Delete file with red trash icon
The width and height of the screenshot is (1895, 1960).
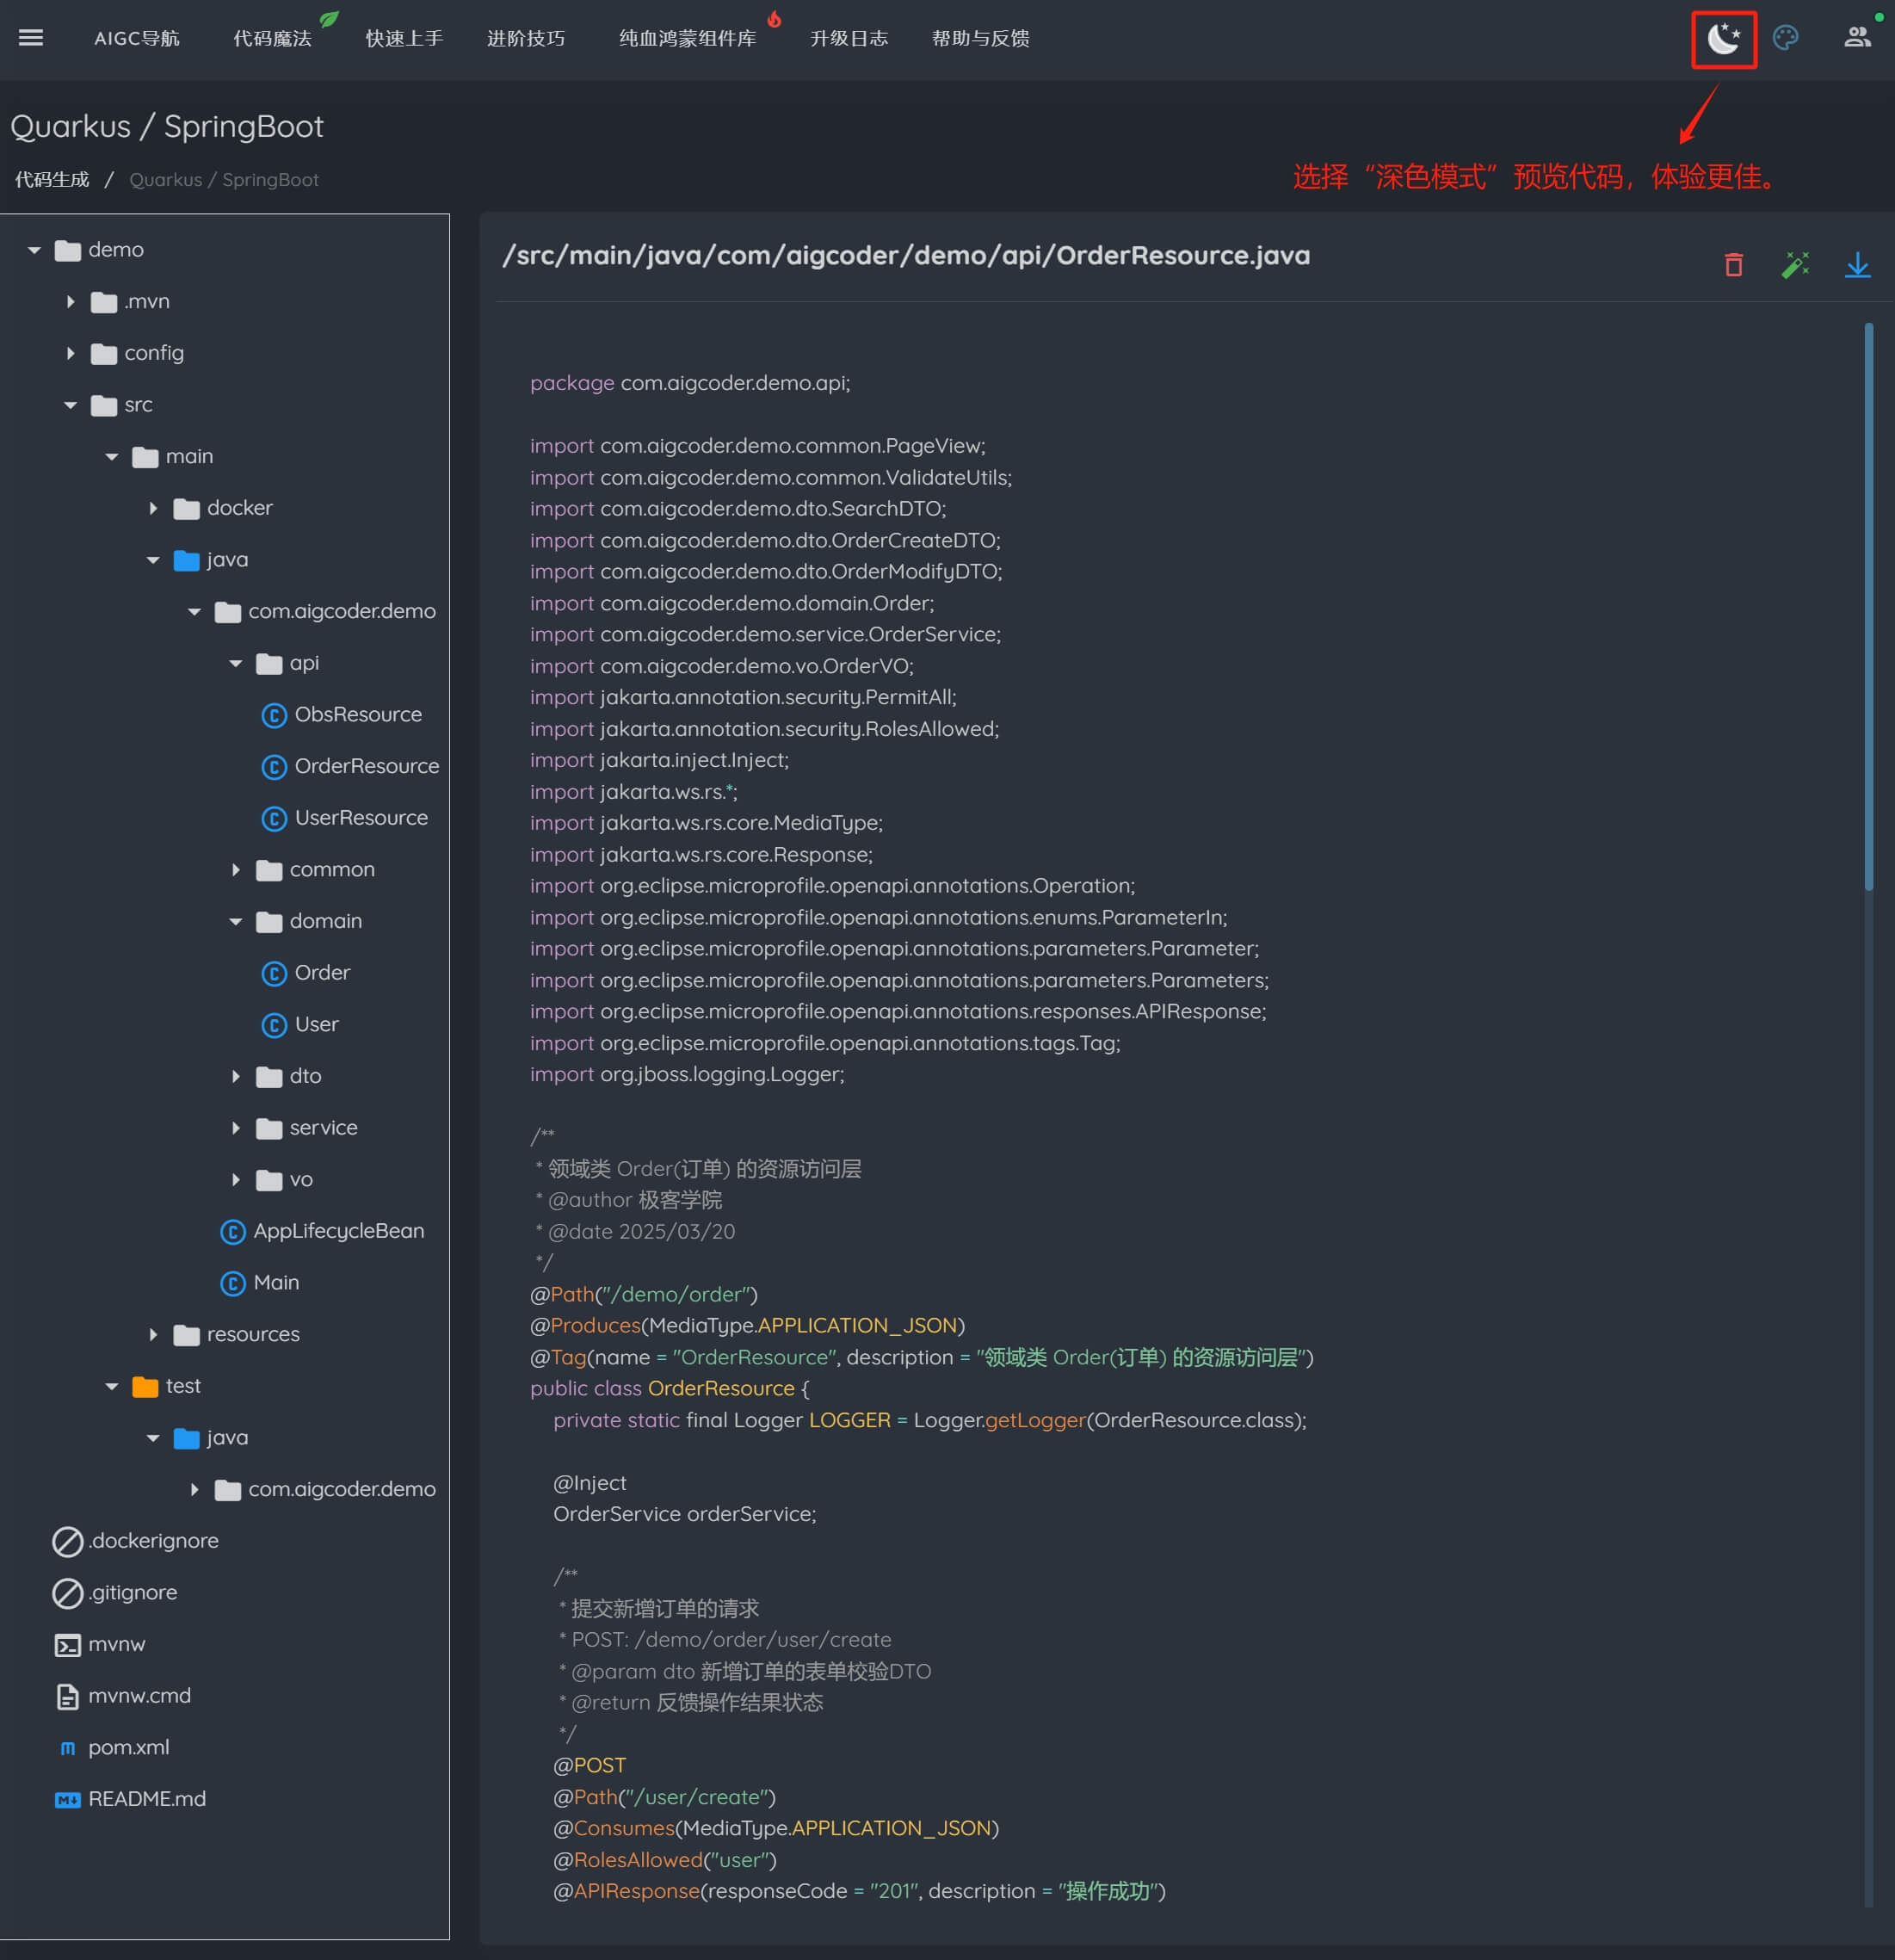coord(1733,265)
